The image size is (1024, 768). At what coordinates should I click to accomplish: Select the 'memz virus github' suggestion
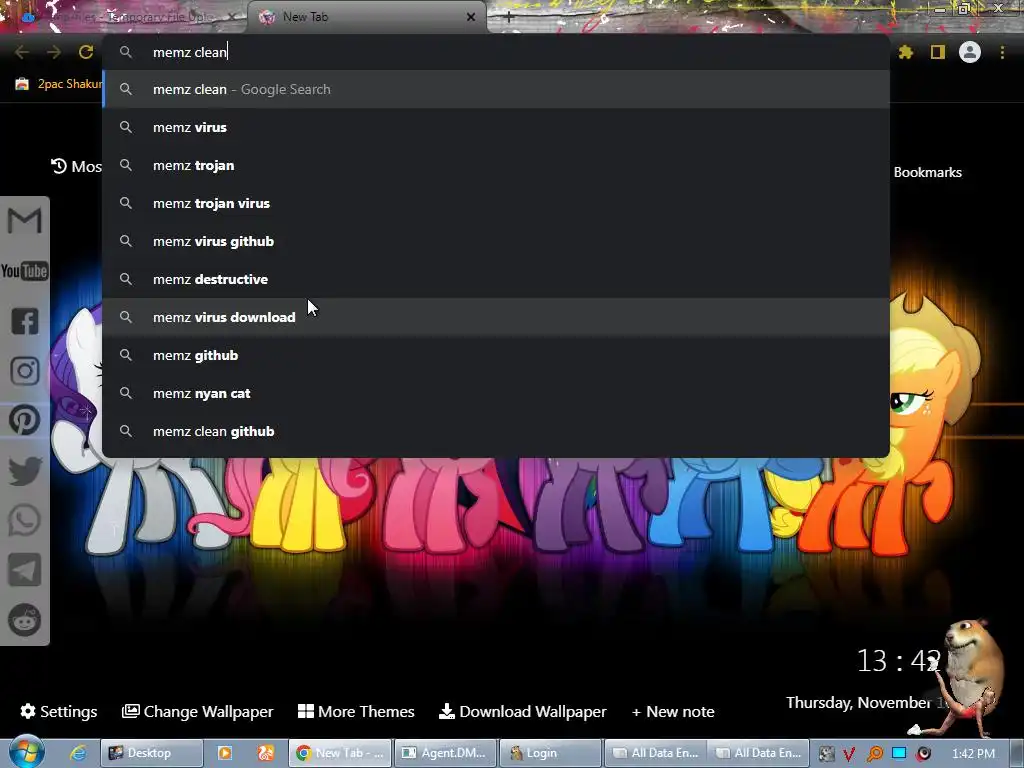[496, 241]
